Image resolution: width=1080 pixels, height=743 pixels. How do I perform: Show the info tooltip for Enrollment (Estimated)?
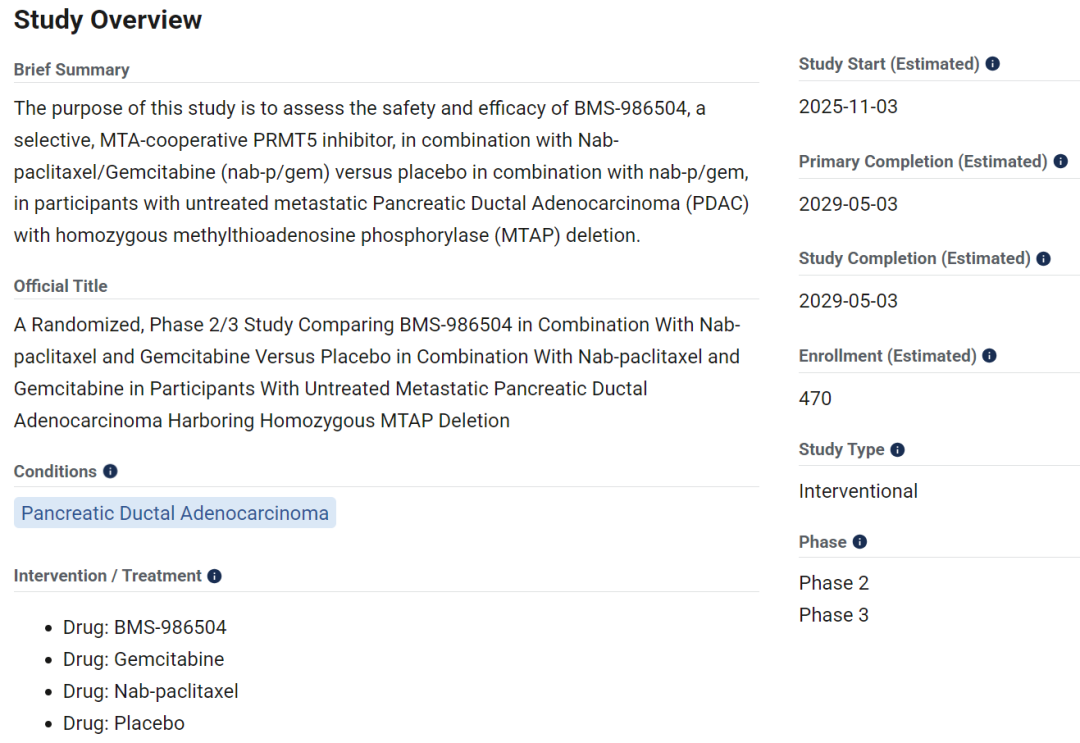[x=989, y=355]
